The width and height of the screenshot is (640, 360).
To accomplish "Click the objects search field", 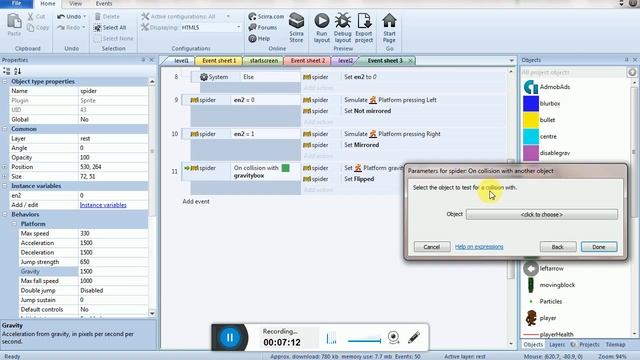I will [x=573, y=72].
